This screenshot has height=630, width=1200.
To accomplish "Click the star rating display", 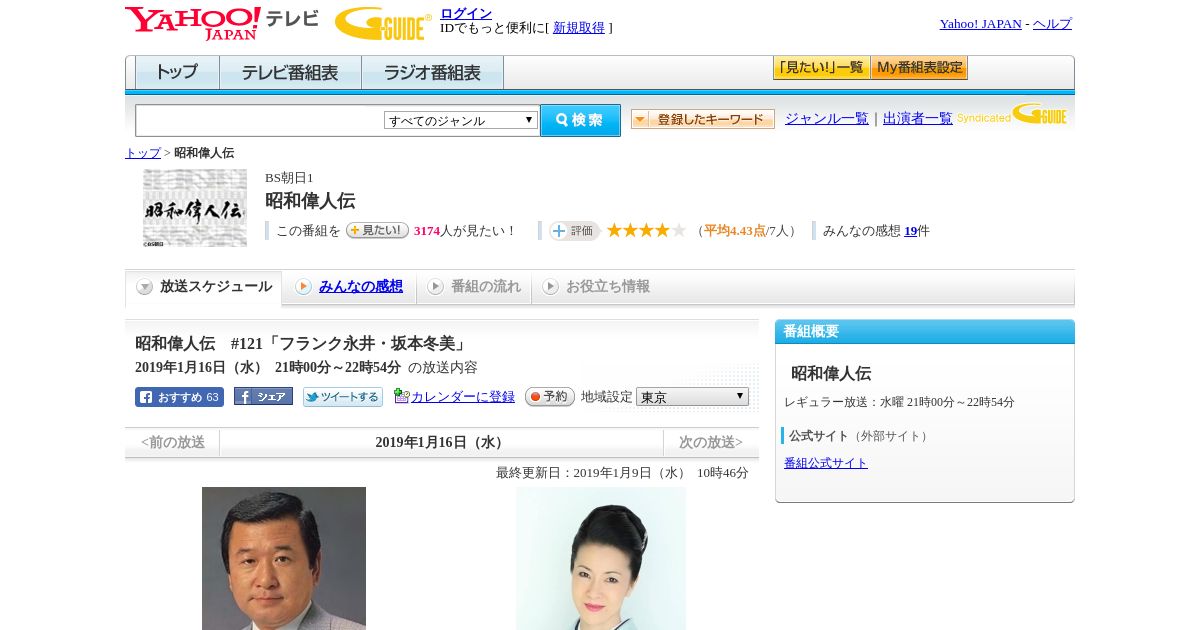I will pos(646,230).
